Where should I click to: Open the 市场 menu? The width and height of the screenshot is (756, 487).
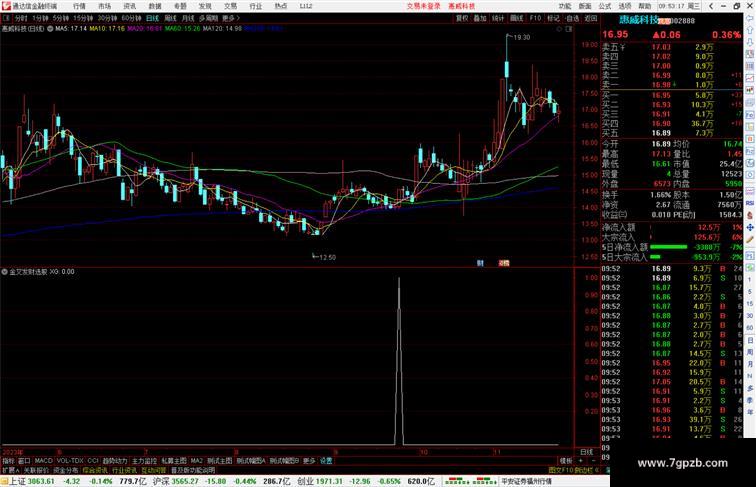coord(104,6)
